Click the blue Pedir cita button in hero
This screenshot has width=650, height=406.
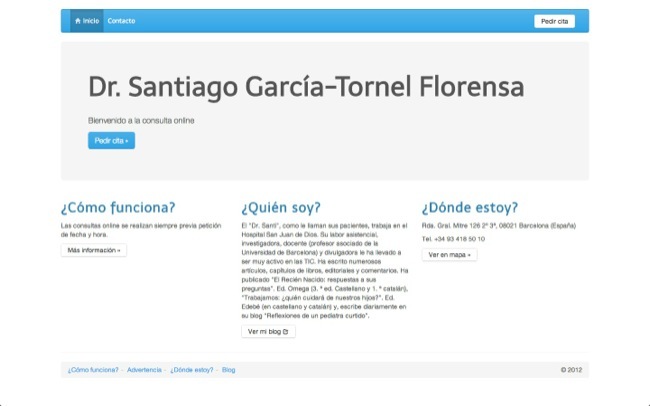click(x=111, y=141)
